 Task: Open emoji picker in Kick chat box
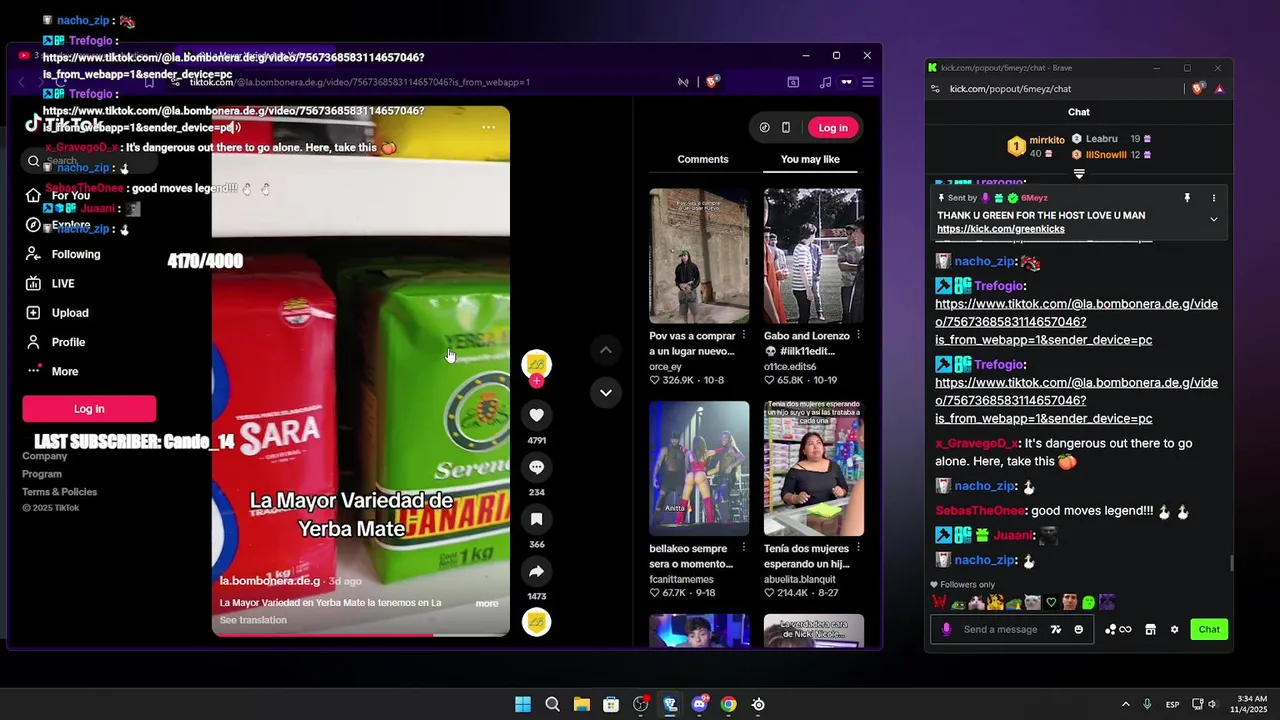coord(1078,629)
